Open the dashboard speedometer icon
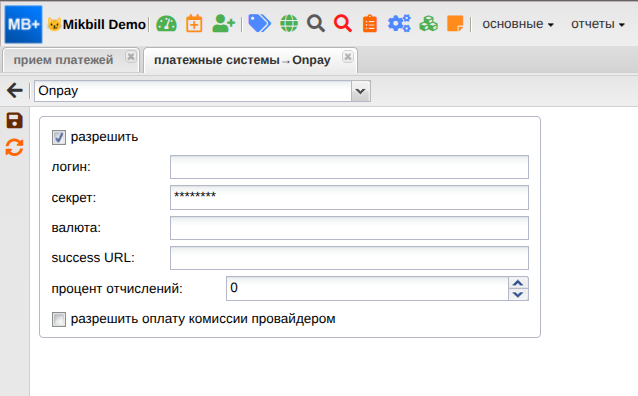The width and height of the screenshot is (638, 396). point(166,24)
